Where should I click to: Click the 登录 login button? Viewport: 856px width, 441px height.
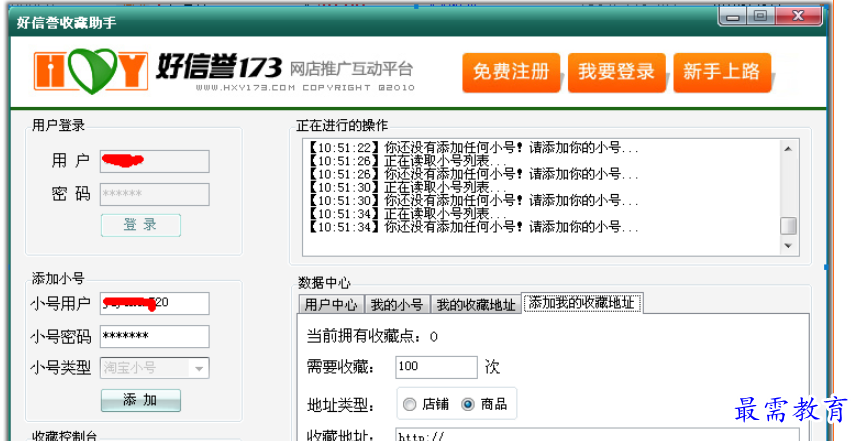coord(141,225)
